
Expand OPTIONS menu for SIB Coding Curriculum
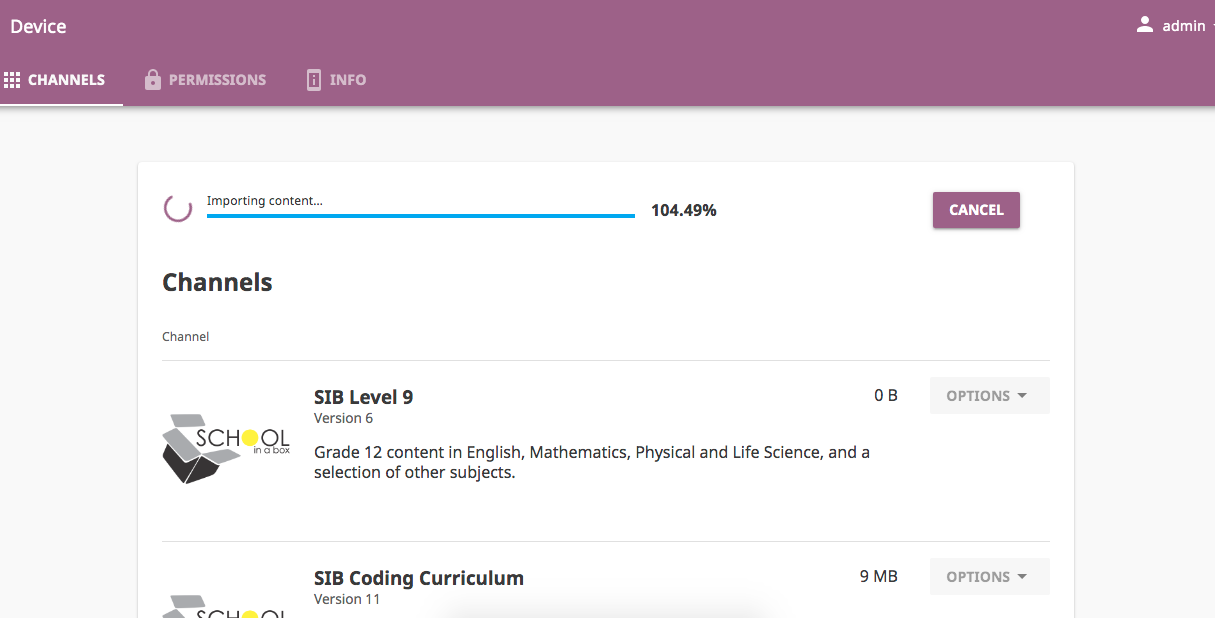(x=988, y=577)
